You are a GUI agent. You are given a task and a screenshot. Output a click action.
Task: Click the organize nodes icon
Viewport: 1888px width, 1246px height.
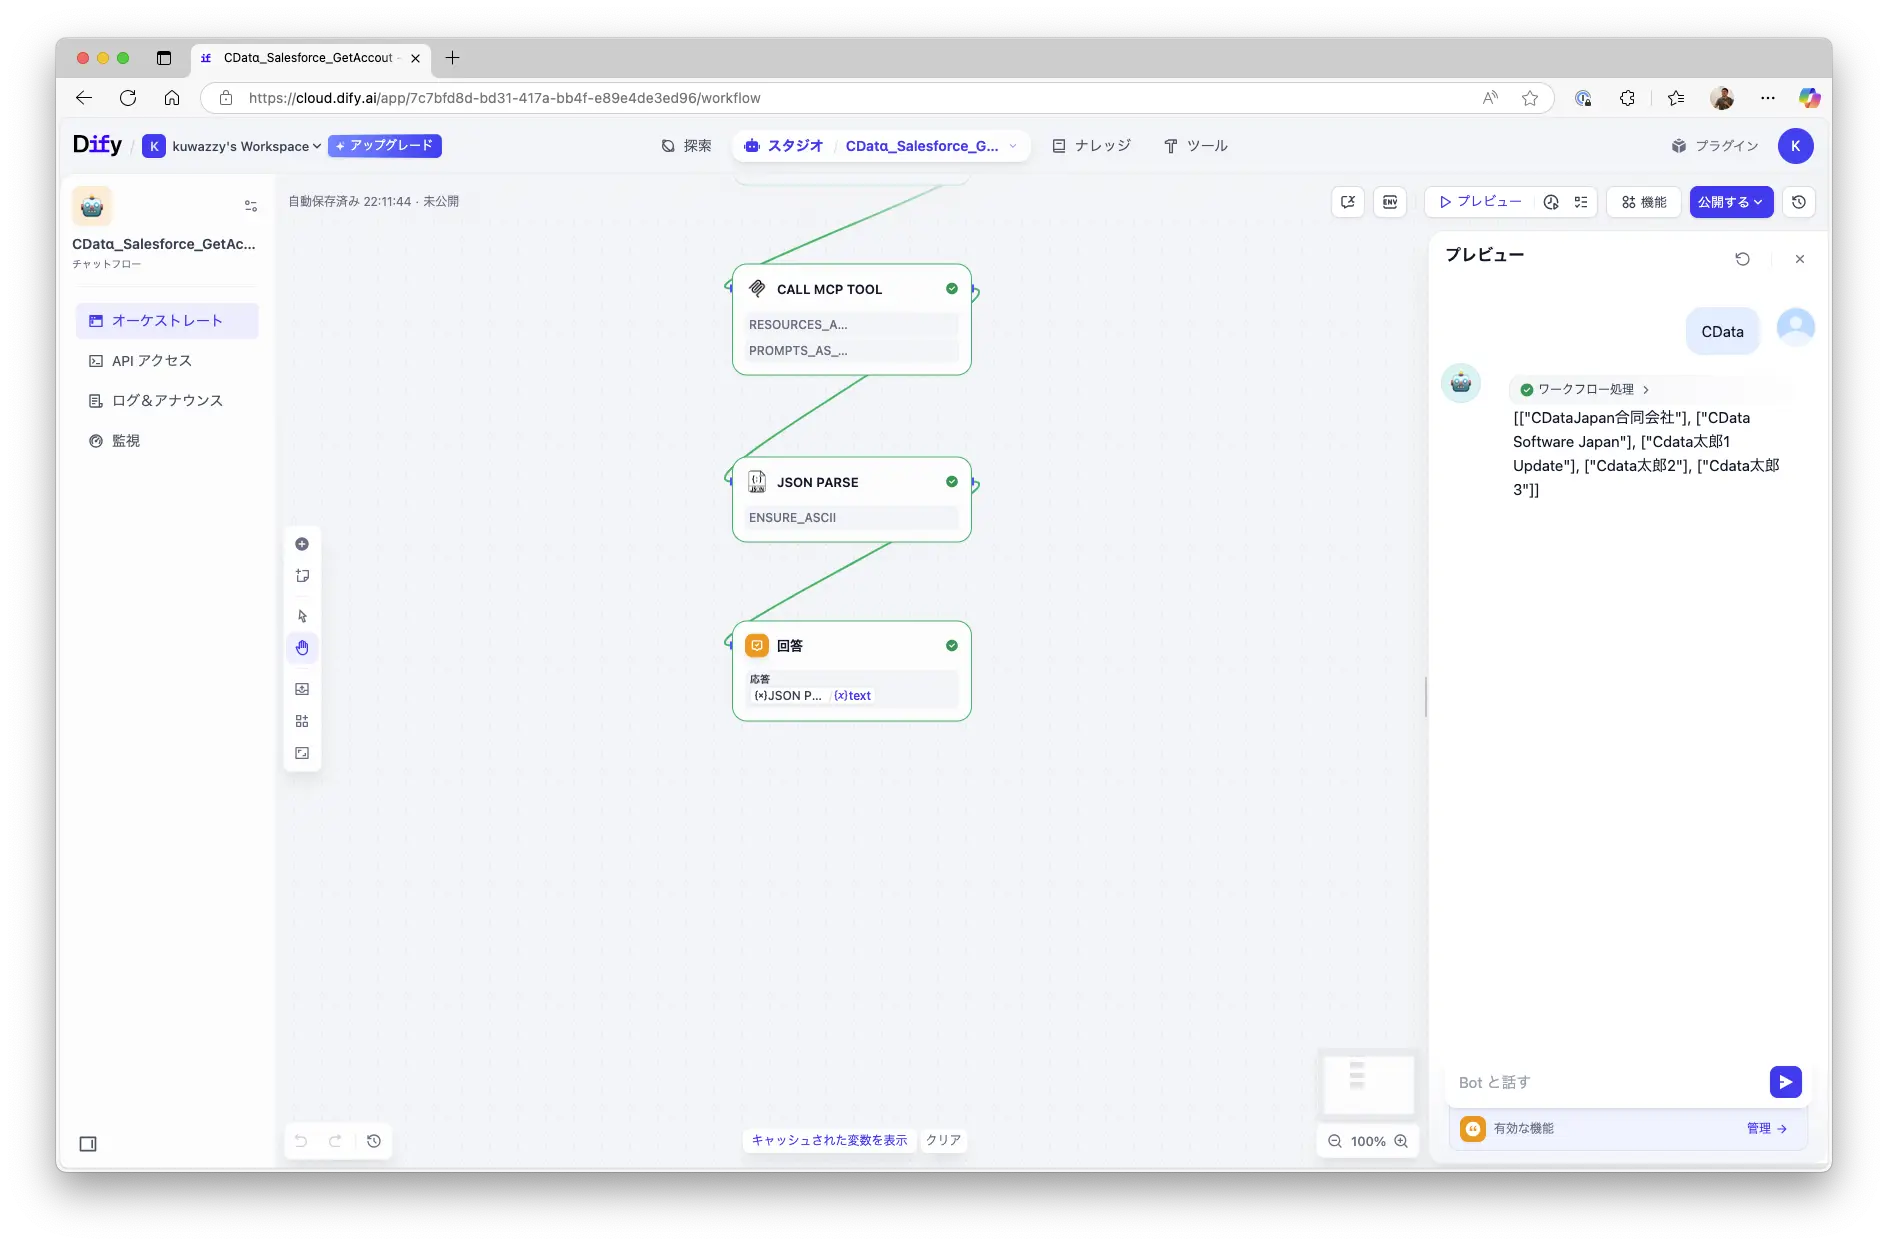point(302,721)
